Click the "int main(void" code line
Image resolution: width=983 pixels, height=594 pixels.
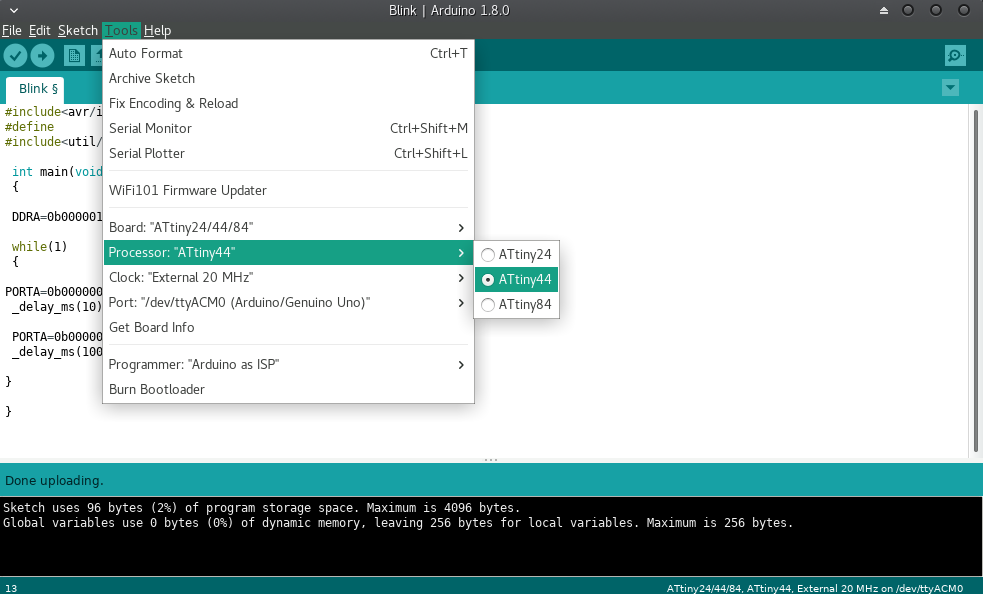click(57, 172)
